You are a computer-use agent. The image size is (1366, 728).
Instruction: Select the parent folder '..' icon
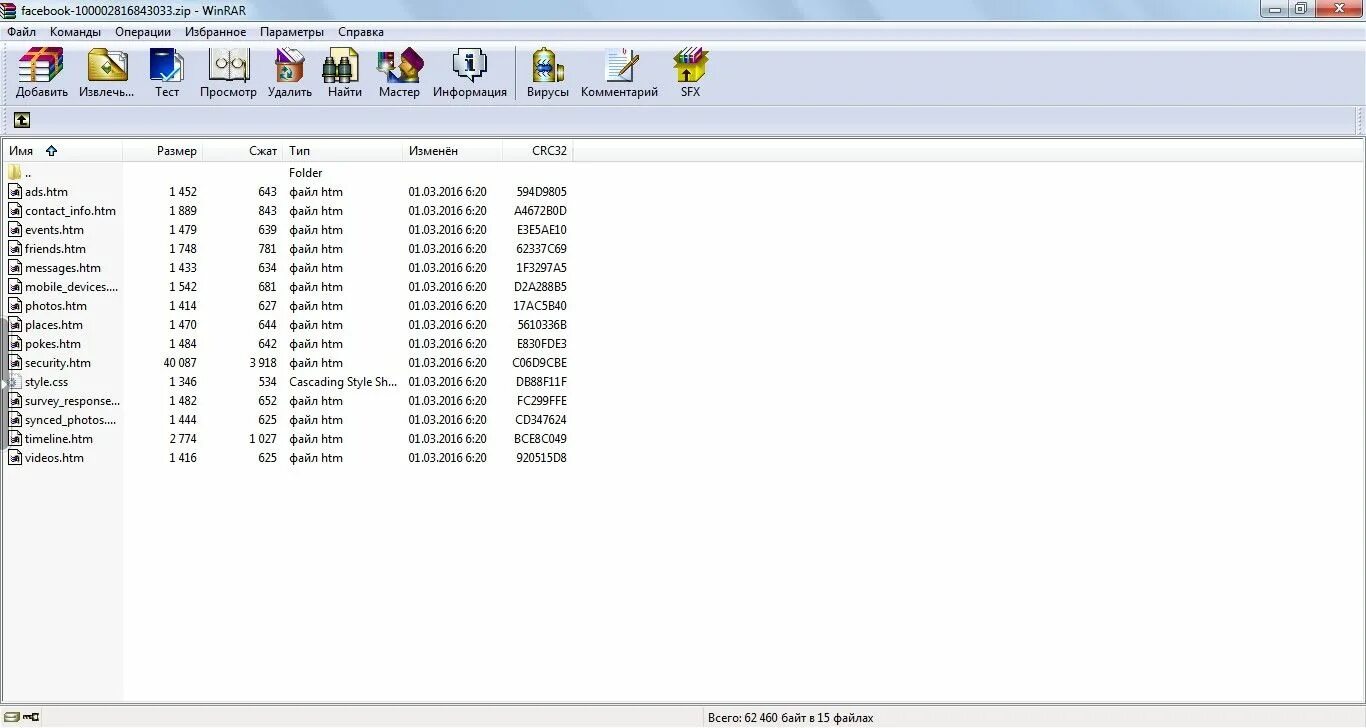point(15,173)
